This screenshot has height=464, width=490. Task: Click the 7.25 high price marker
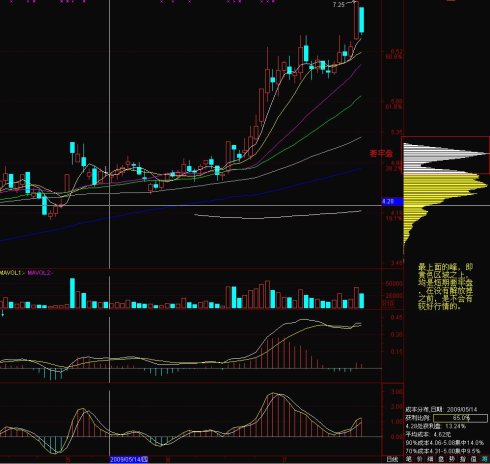pos(338,5)
